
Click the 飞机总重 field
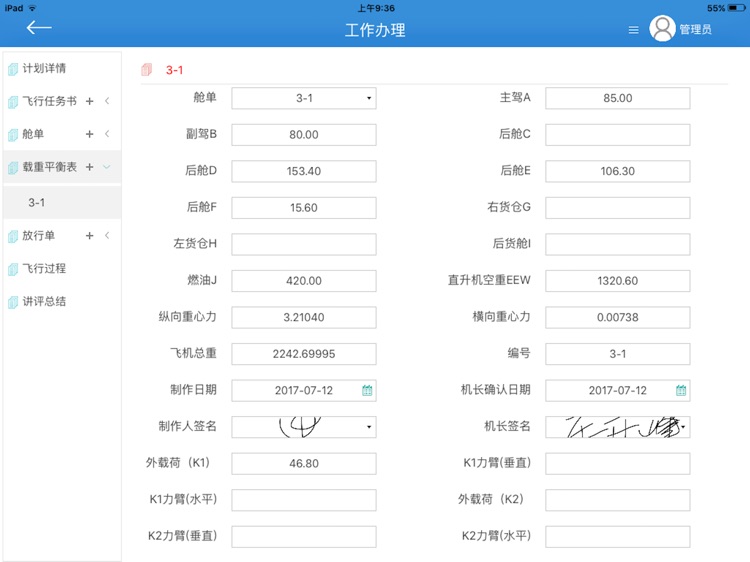coord(304,354)
